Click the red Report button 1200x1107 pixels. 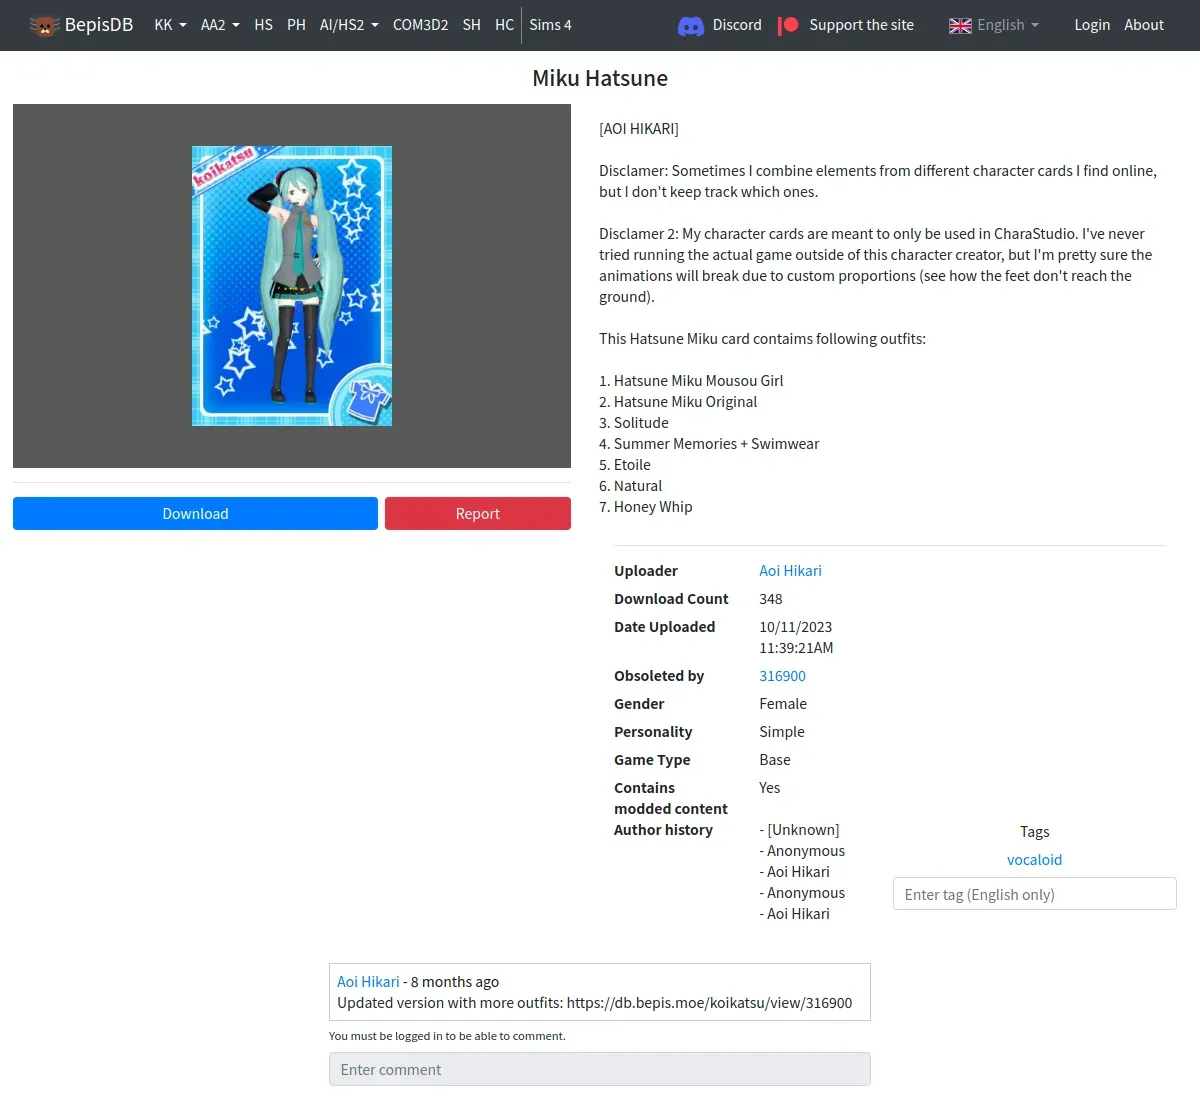click(x=478, y=514)
